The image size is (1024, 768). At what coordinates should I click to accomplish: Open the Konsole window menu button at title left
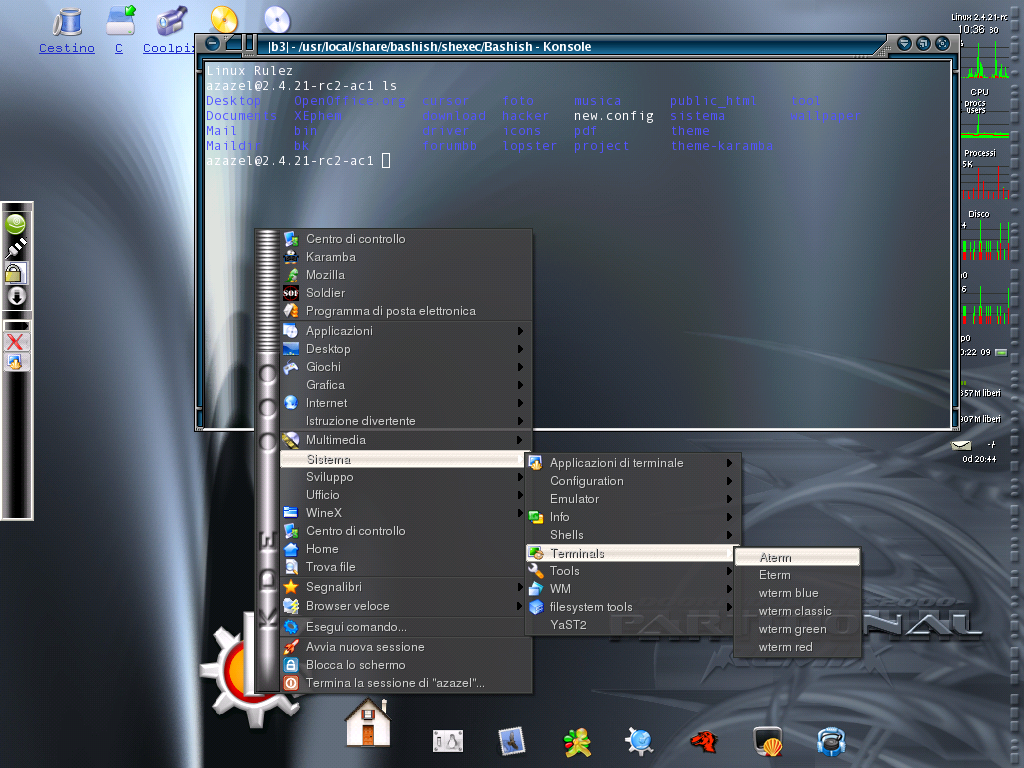(x=212, y=44)
